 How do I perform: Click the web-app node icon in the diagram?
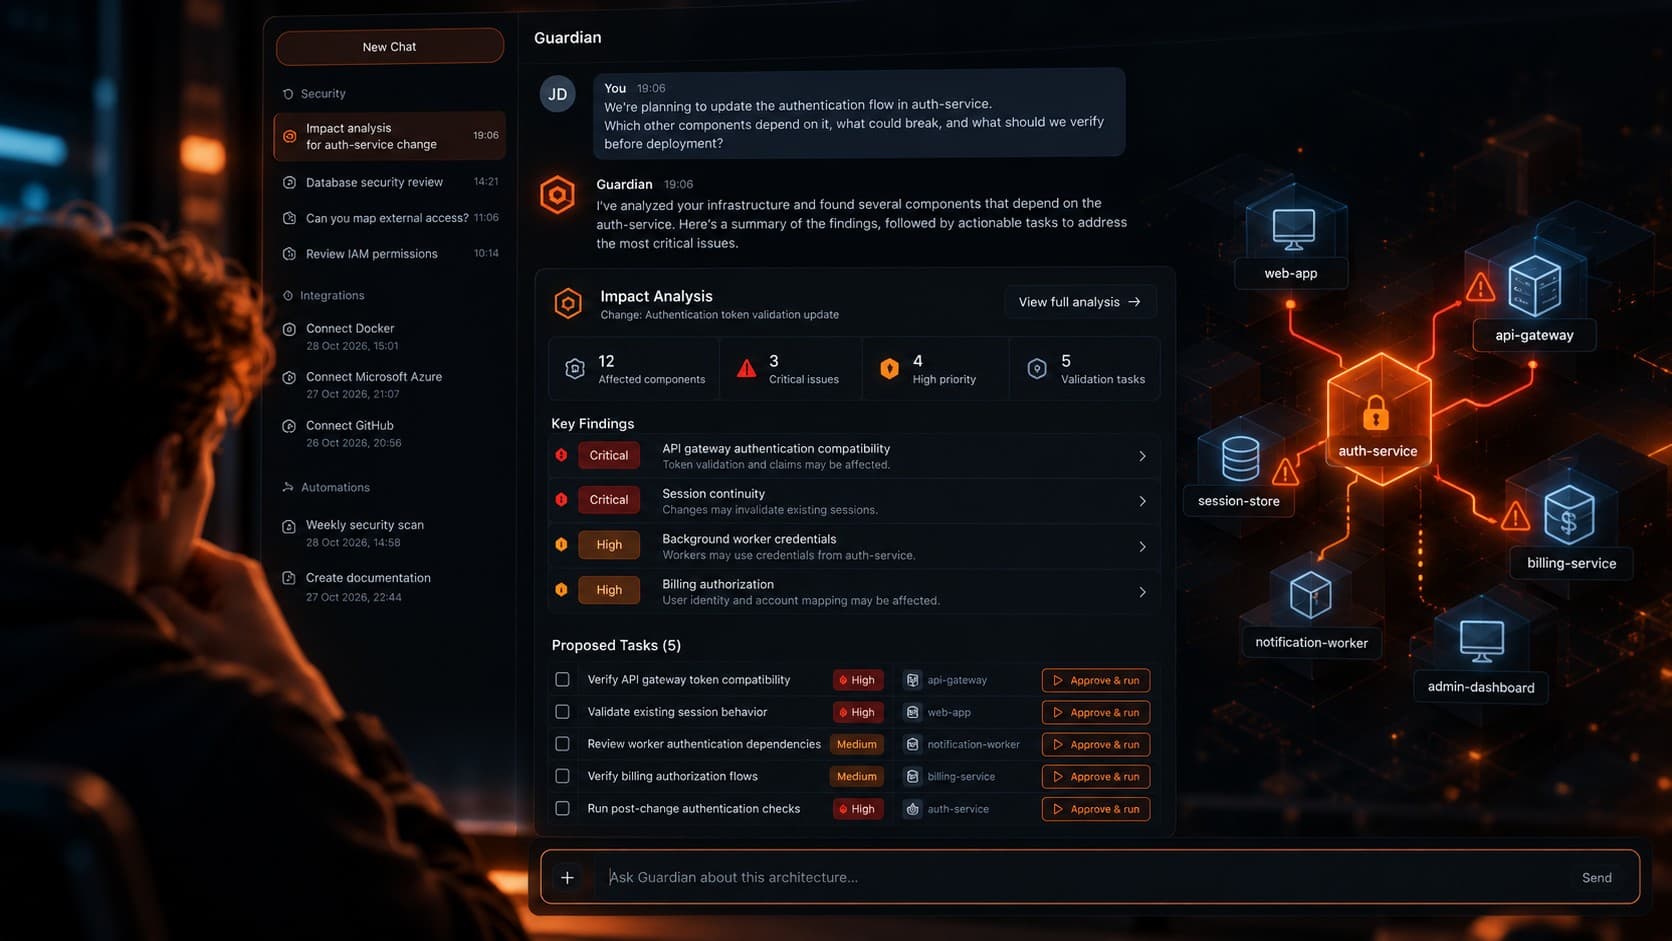point(1293,229)
